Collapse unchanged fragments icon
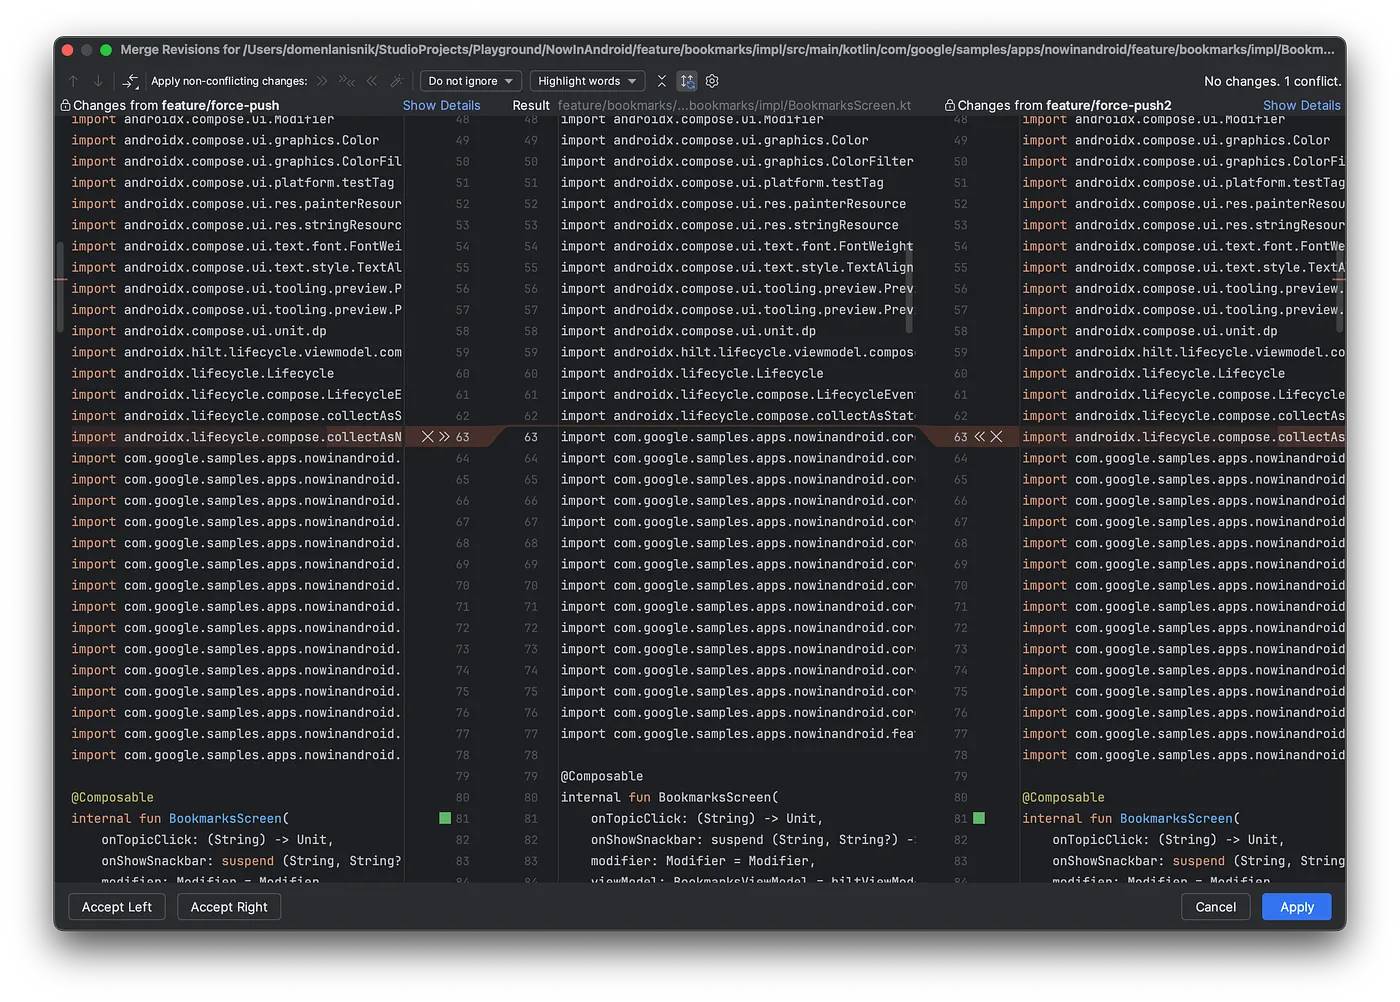 [x=661, y=81]
